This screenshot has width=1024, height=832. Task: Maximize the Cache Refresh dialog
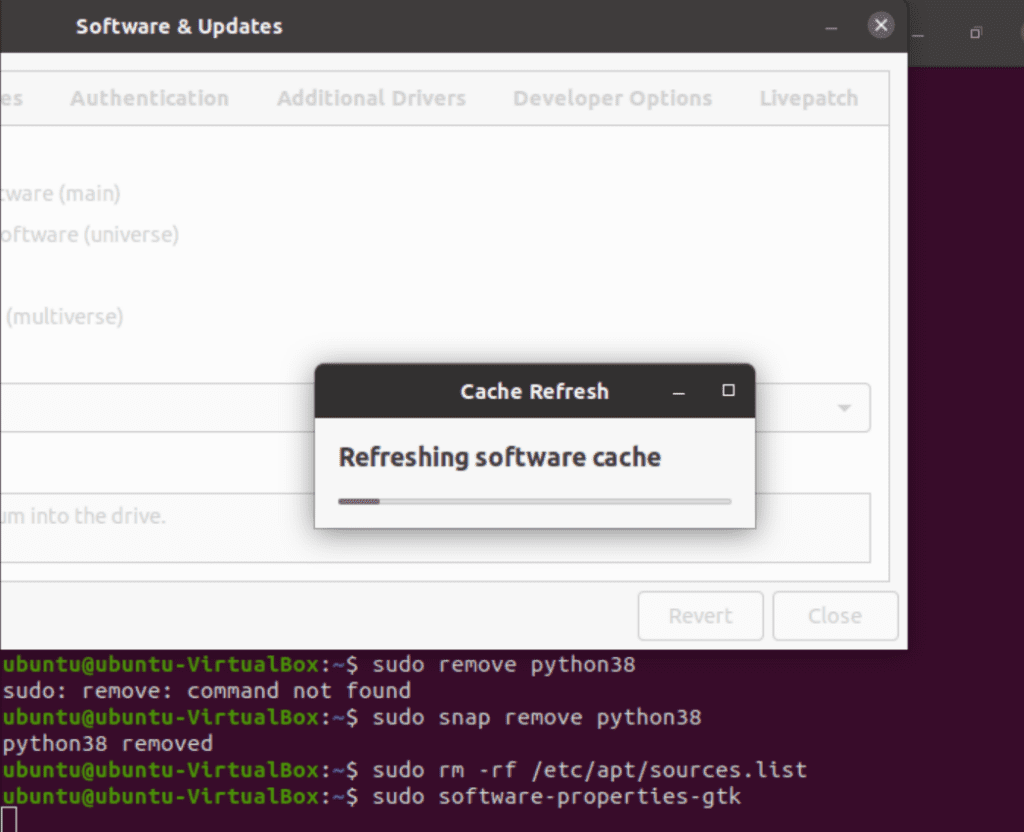[728, 391]
